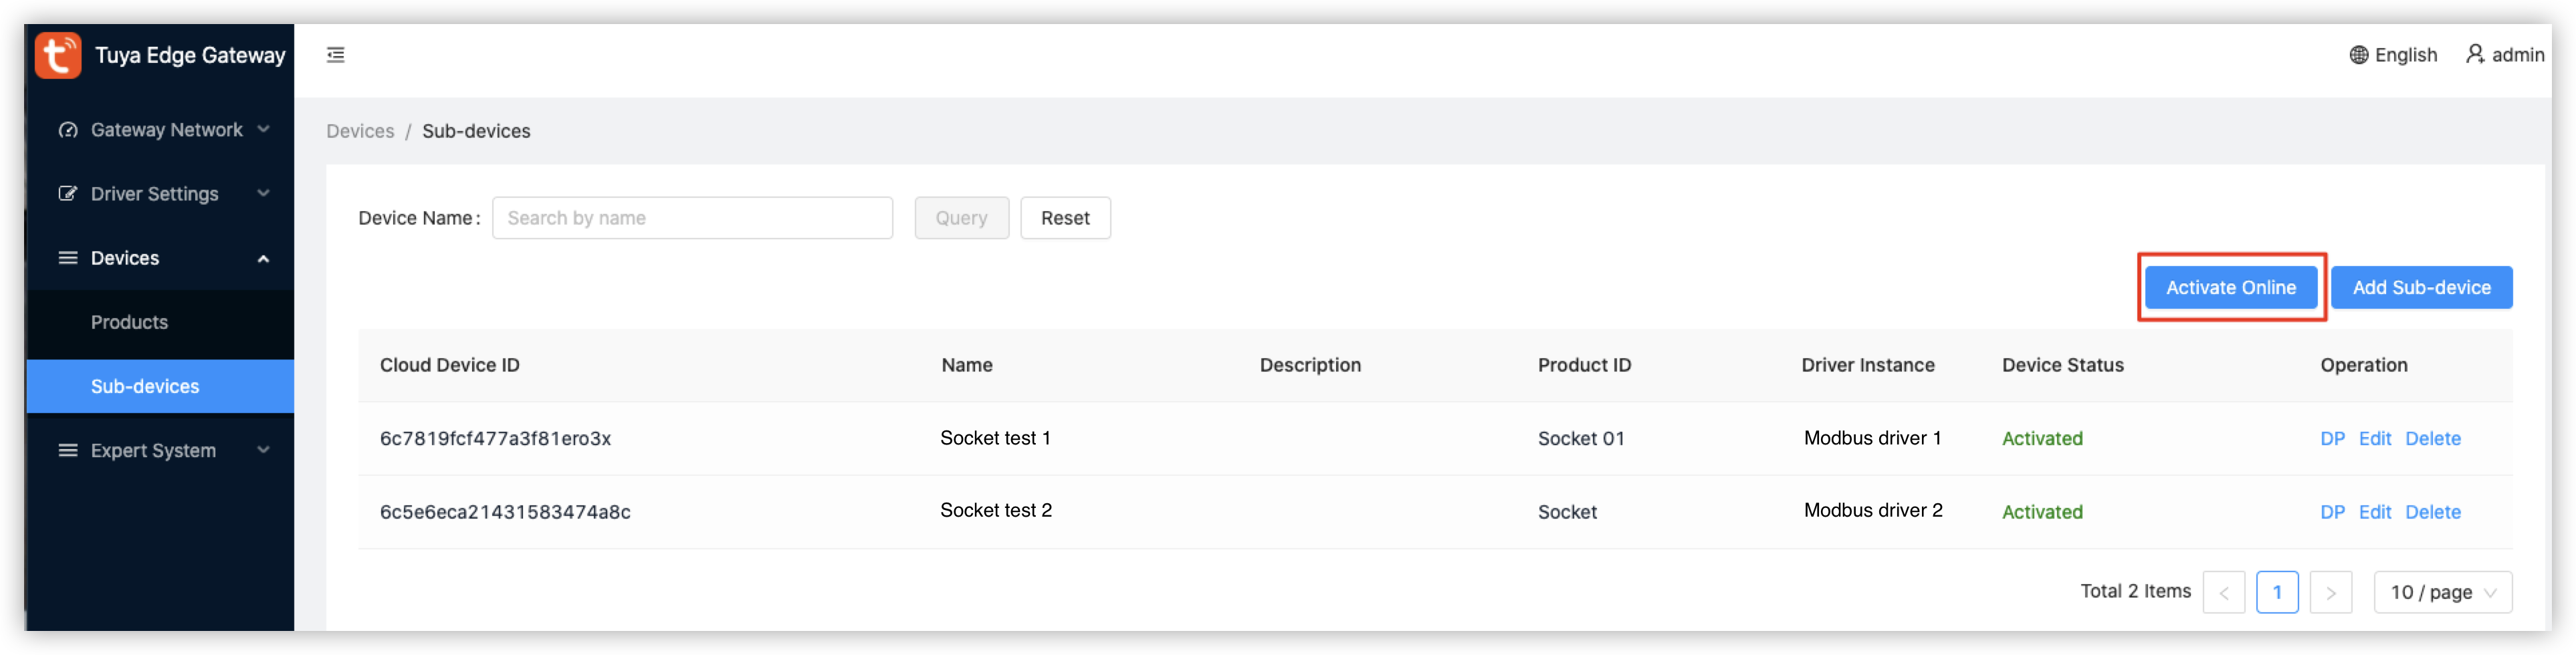Screen dimensions: 2576x655
Task: Open DP for Socket test 1
Action: [x=2332, y=438]
